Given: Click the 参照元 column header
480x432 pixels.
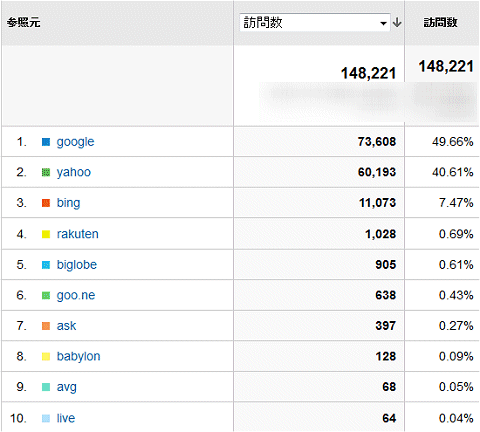Looking at the screenshot, I should coord(24,23).
